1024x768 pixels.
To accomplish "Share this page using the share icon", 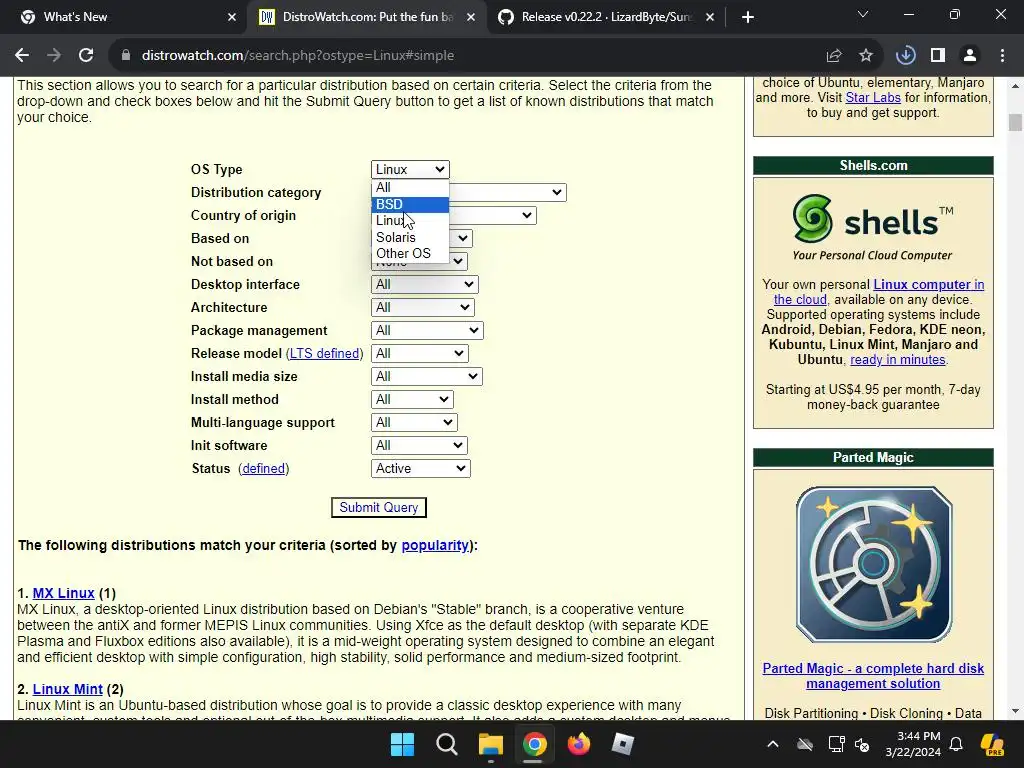I will (834, 56).
